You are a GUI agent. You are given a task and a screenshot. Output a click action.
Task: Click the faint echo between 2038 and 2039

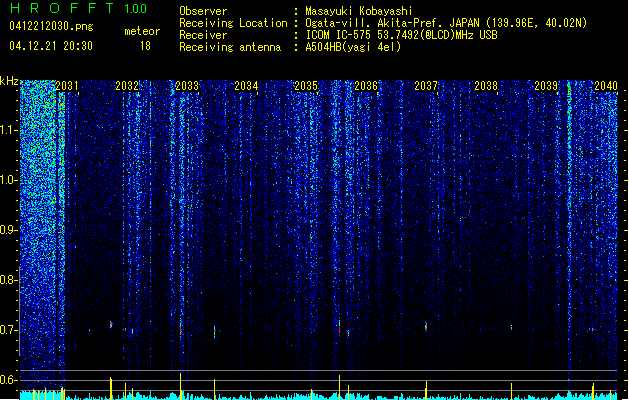(x=511, y=327)
